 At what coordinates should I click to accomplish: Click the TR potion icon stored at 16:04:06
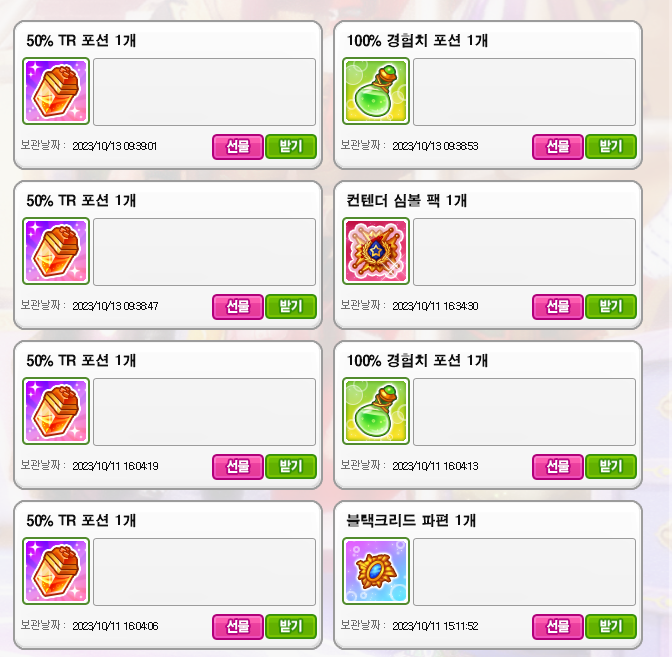56,571
